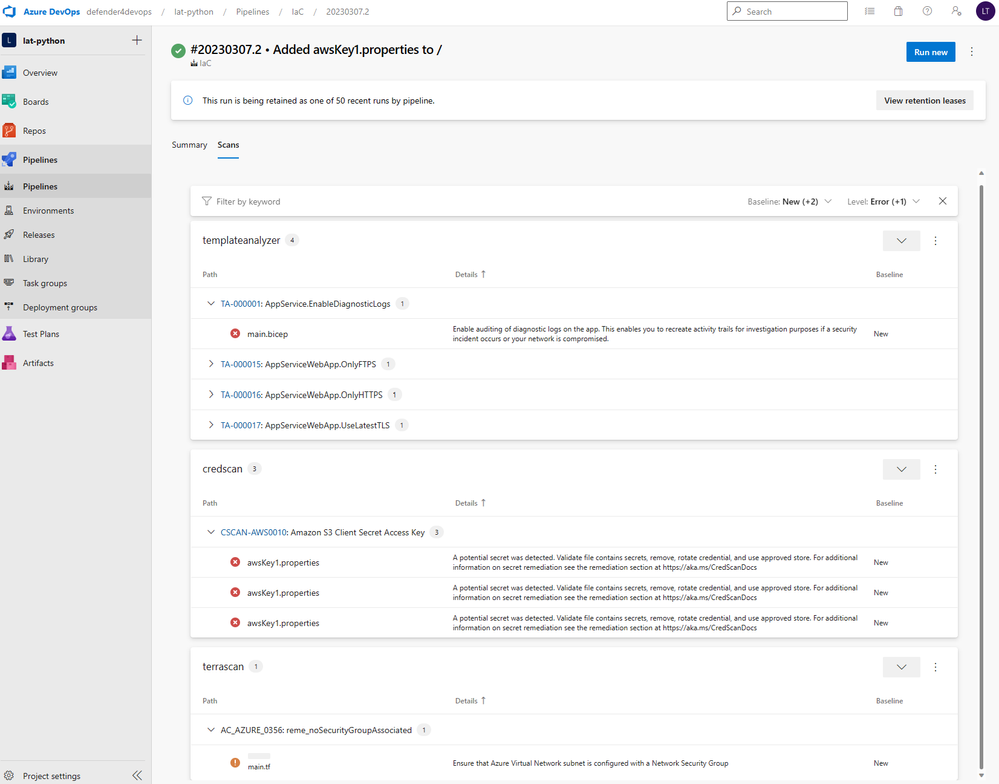Collapse CSCAN-AWS0010 Amazon S3 group
The width and height of the screenshot is (999, 784).
coord(211,532)
